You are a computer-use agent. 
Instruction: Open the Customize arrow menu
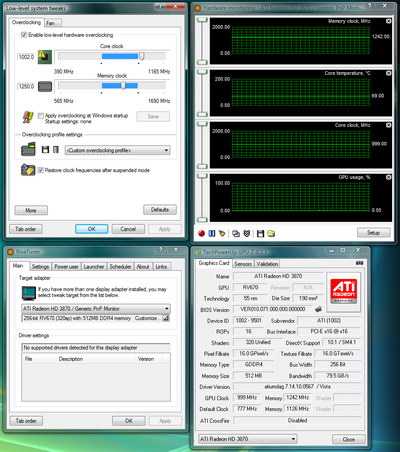(166, 318)
